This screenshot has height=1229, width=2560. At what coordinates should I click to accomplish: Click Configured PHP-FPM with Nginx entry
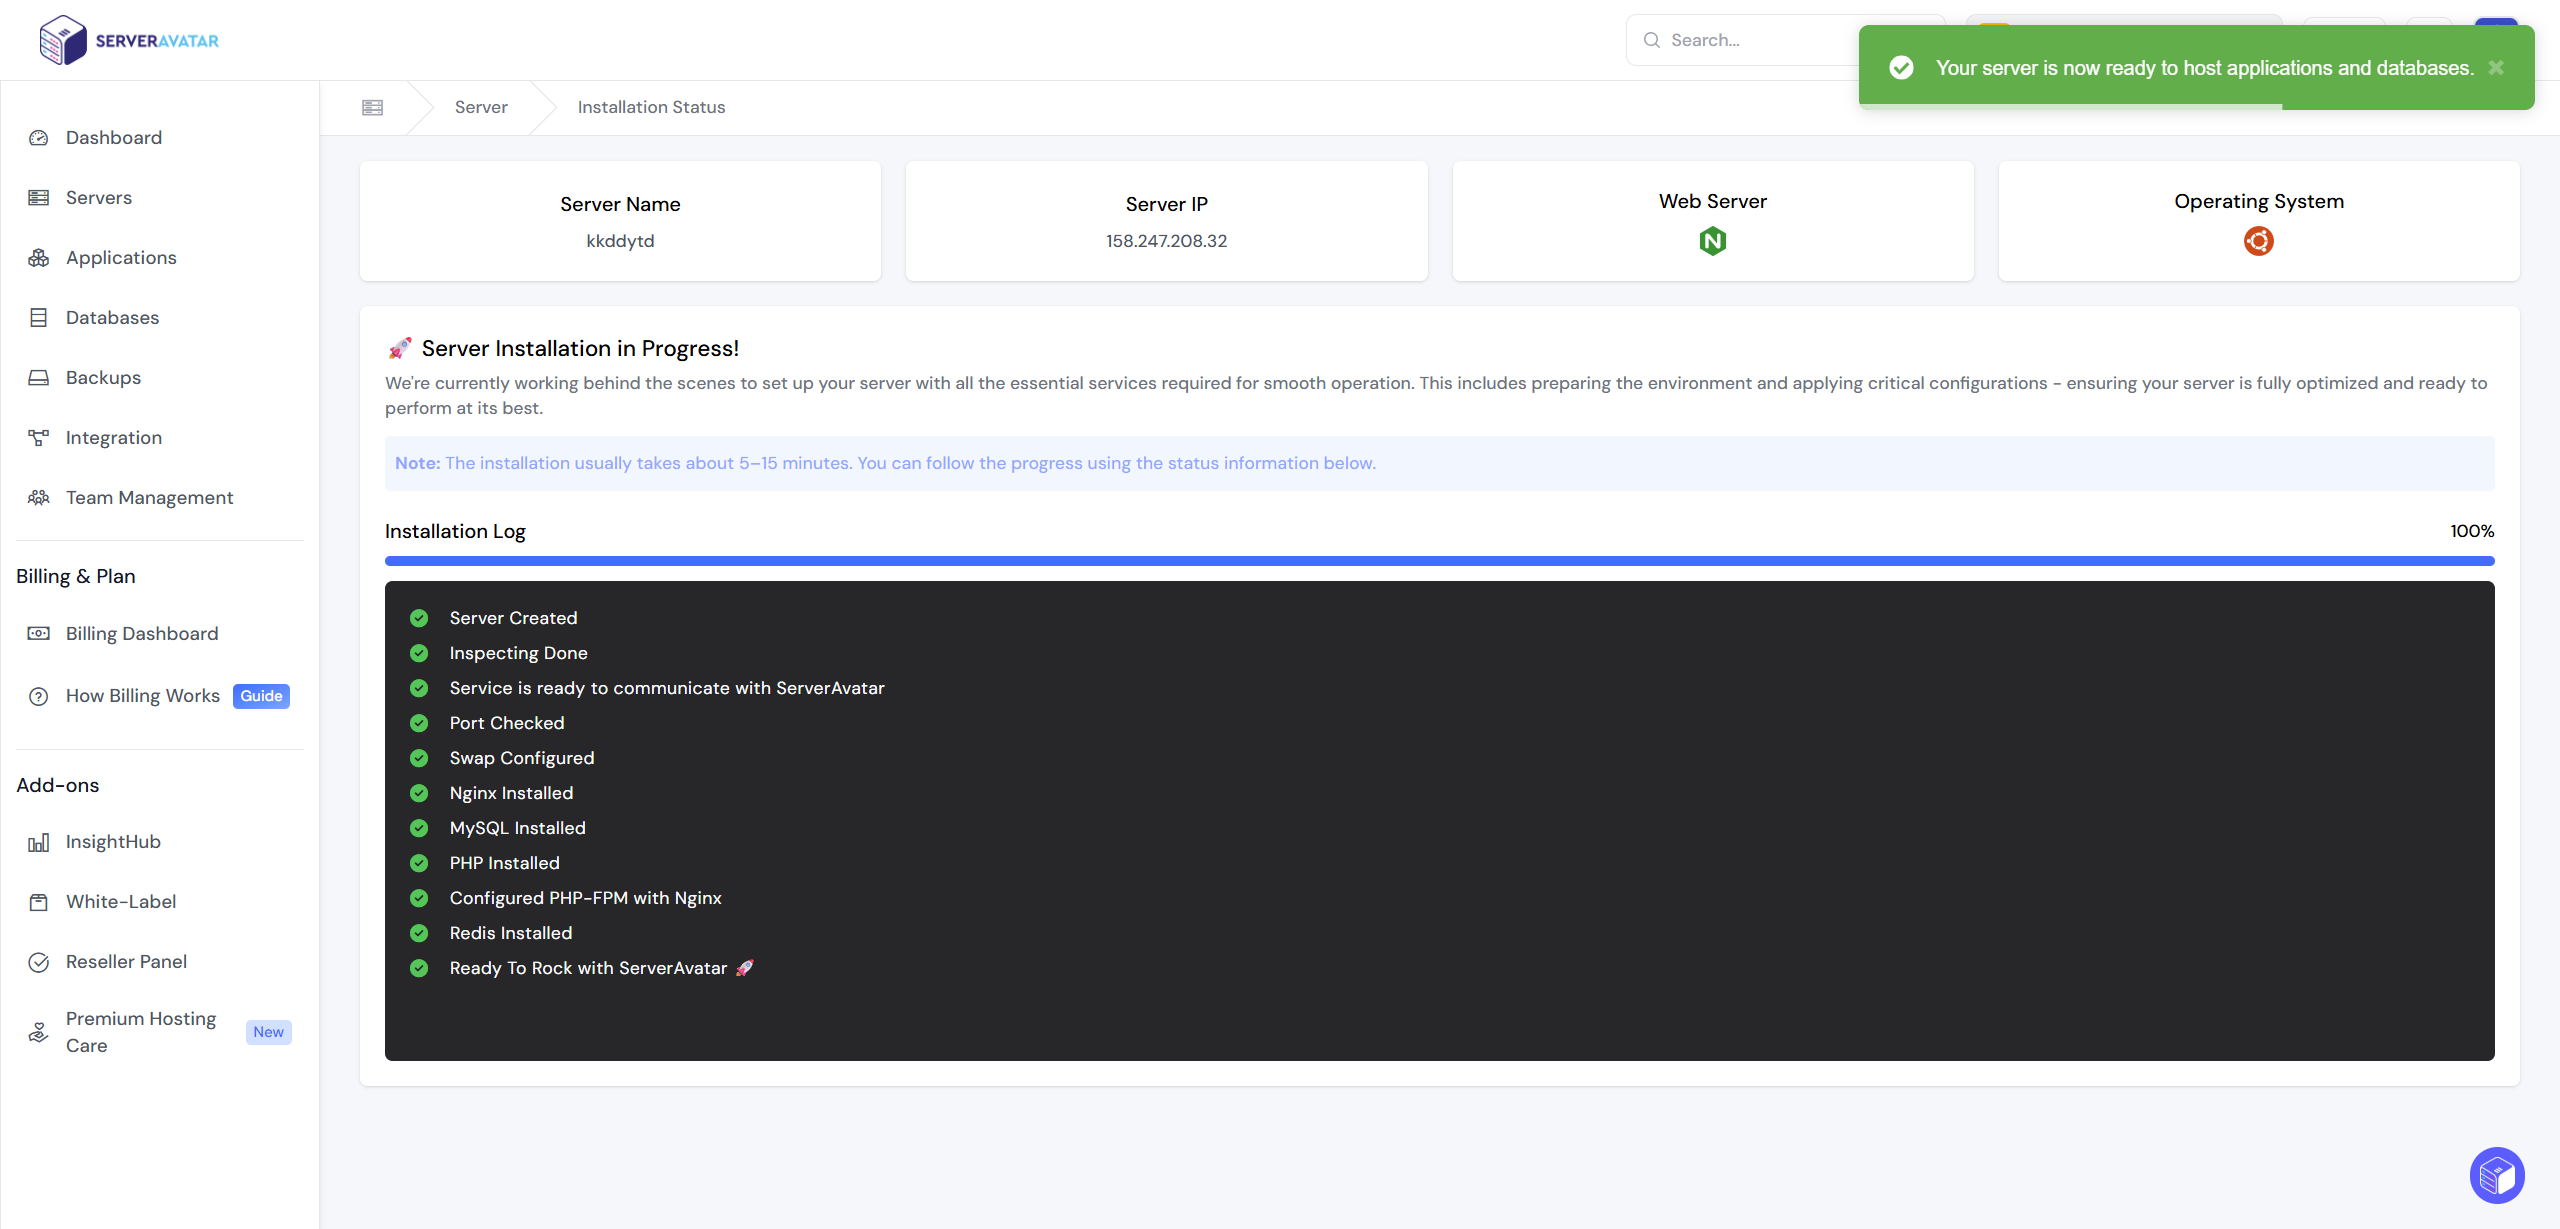pos(585,898)
